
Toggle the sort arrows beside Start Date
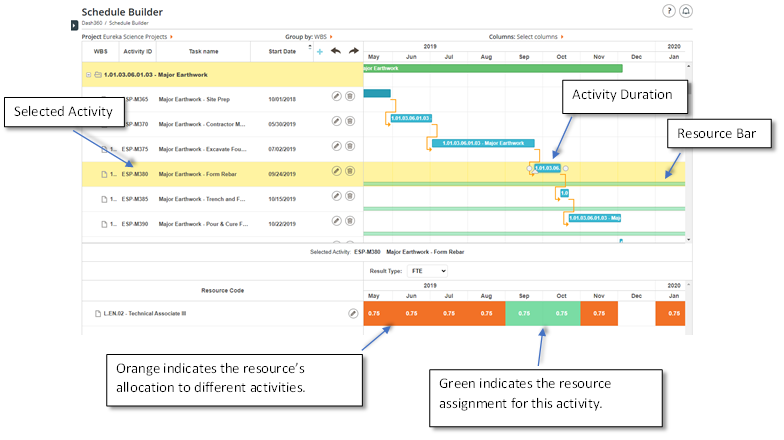point(310,48)
